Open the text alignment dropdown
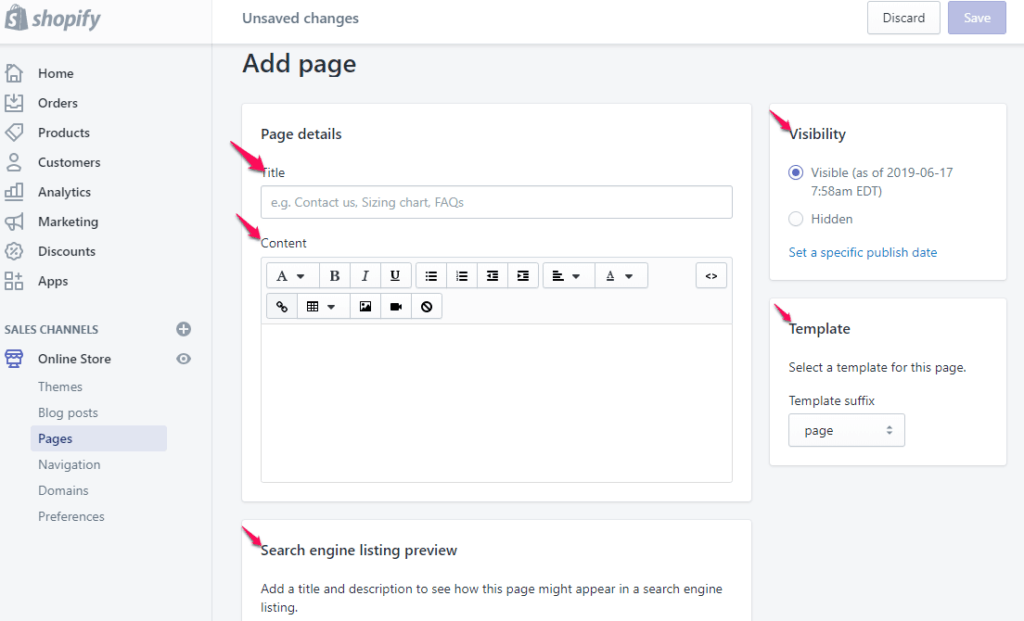Image resolution: width=1024 pixels, height=621 pixels. click(x=567, y=276)
